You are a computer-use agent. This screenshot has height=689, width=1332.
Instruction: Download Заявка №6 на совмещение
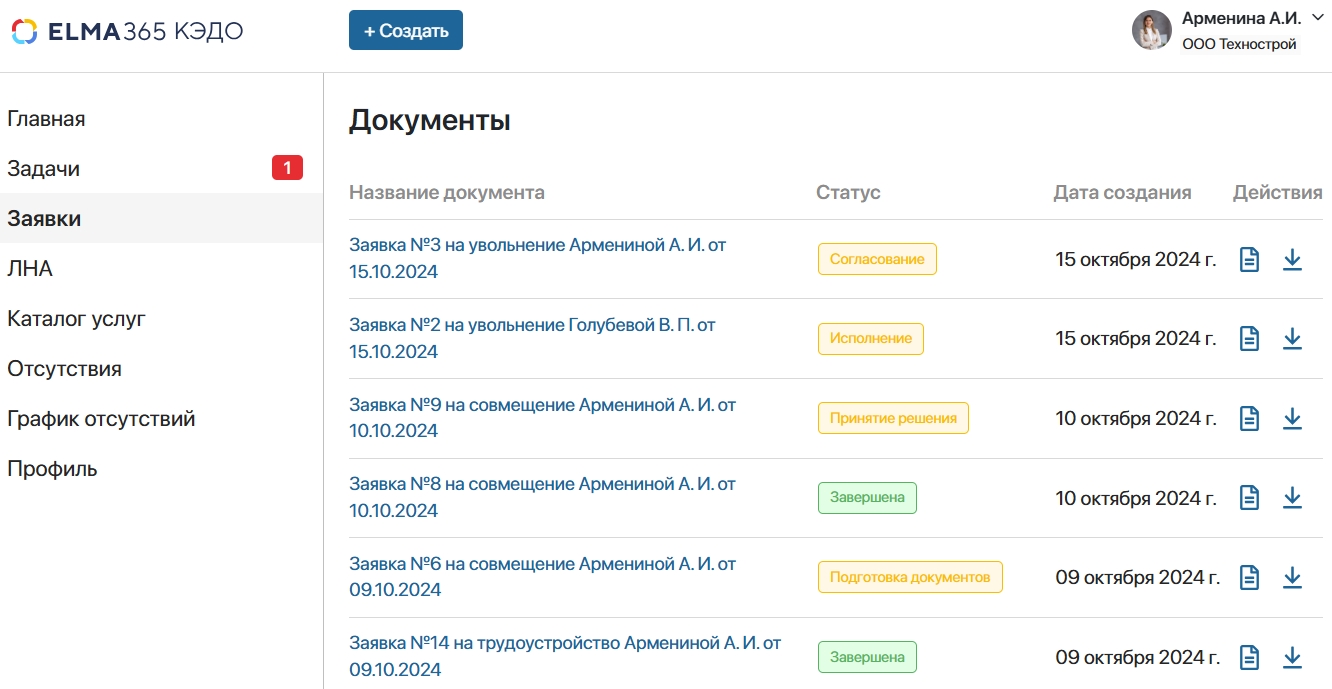tap(1292, 577)
